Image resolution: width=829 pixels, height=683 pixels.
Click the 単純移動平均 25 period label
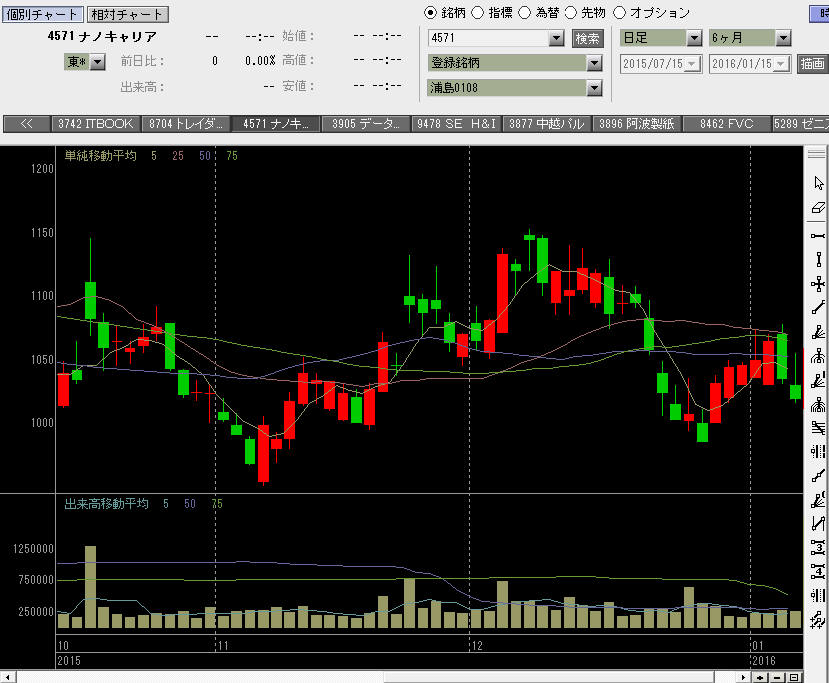pos(178,155)
